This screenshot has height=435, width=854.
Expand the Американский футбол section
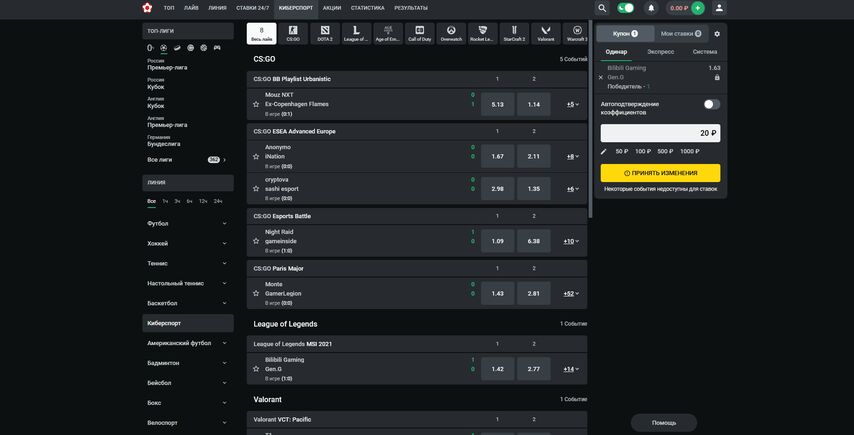pos(187,343)
